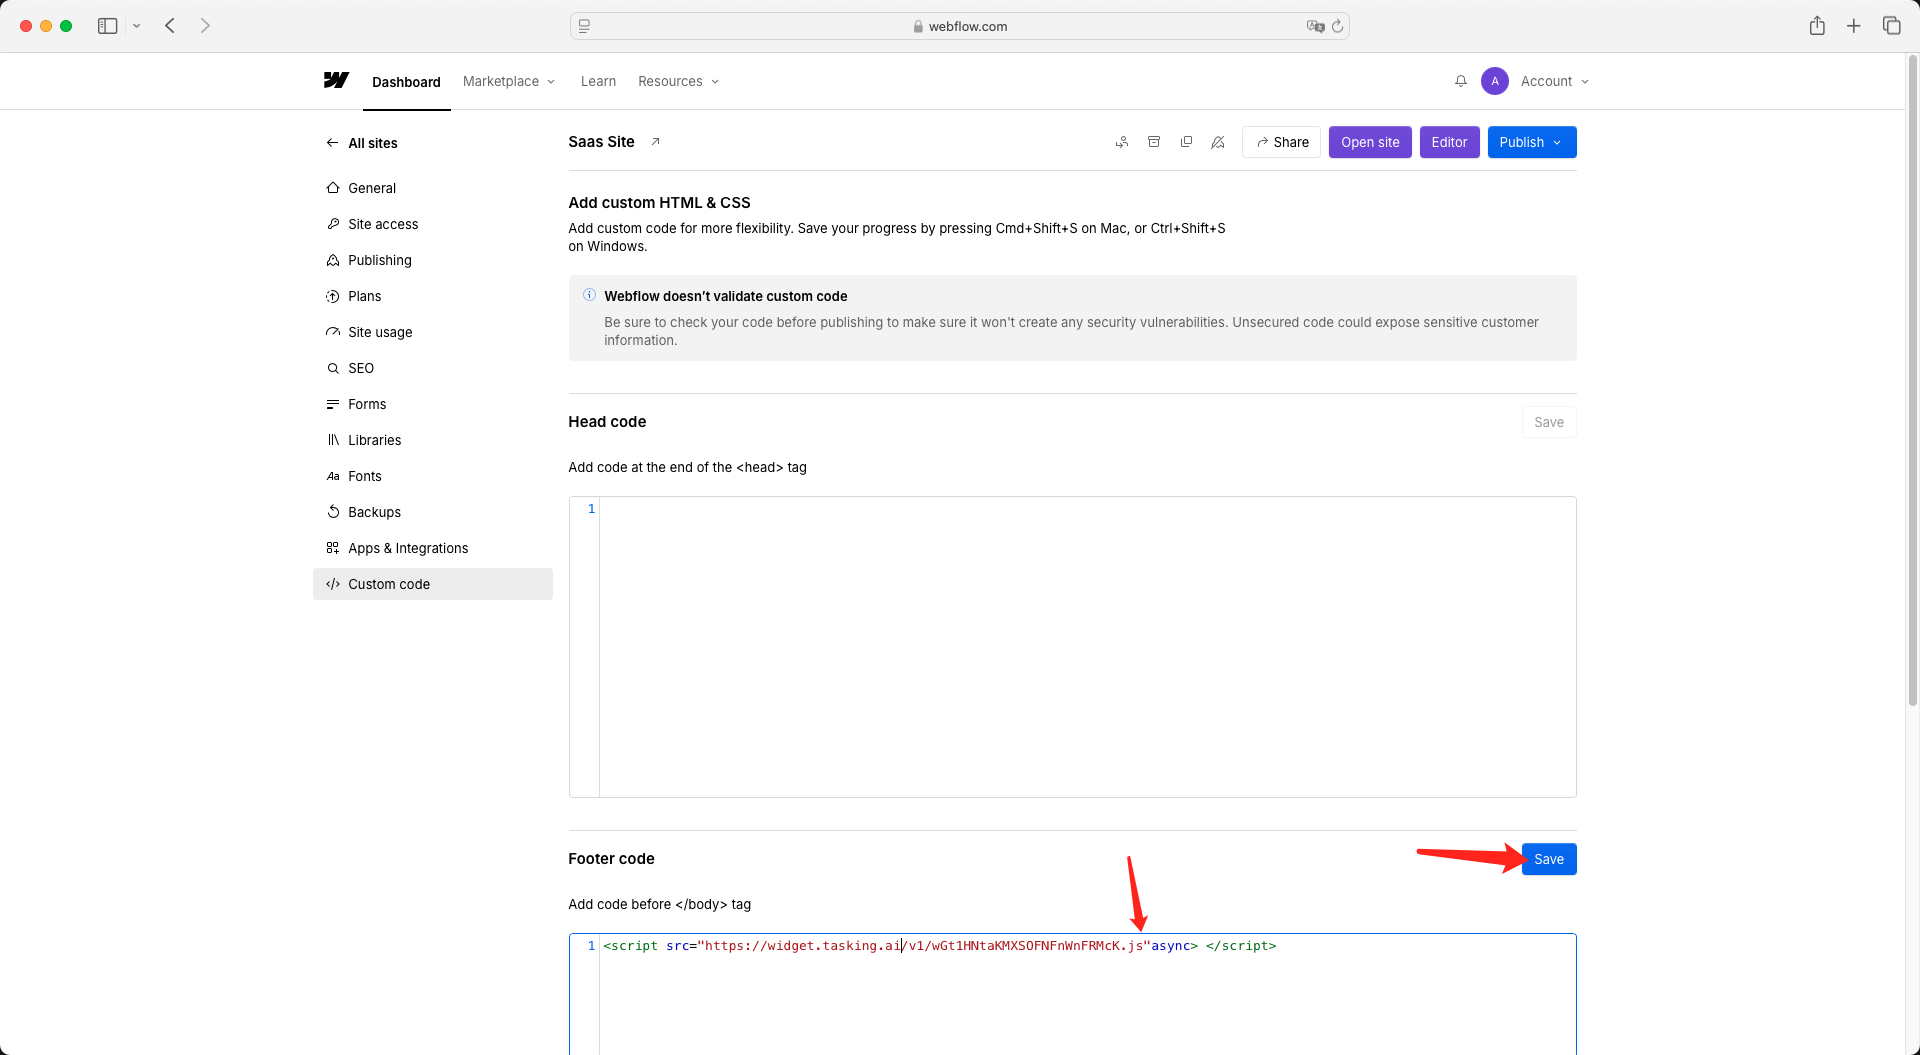The image size is (1920, 1055).
Task: Open Saas Site external link arrow
Action: 656,142
